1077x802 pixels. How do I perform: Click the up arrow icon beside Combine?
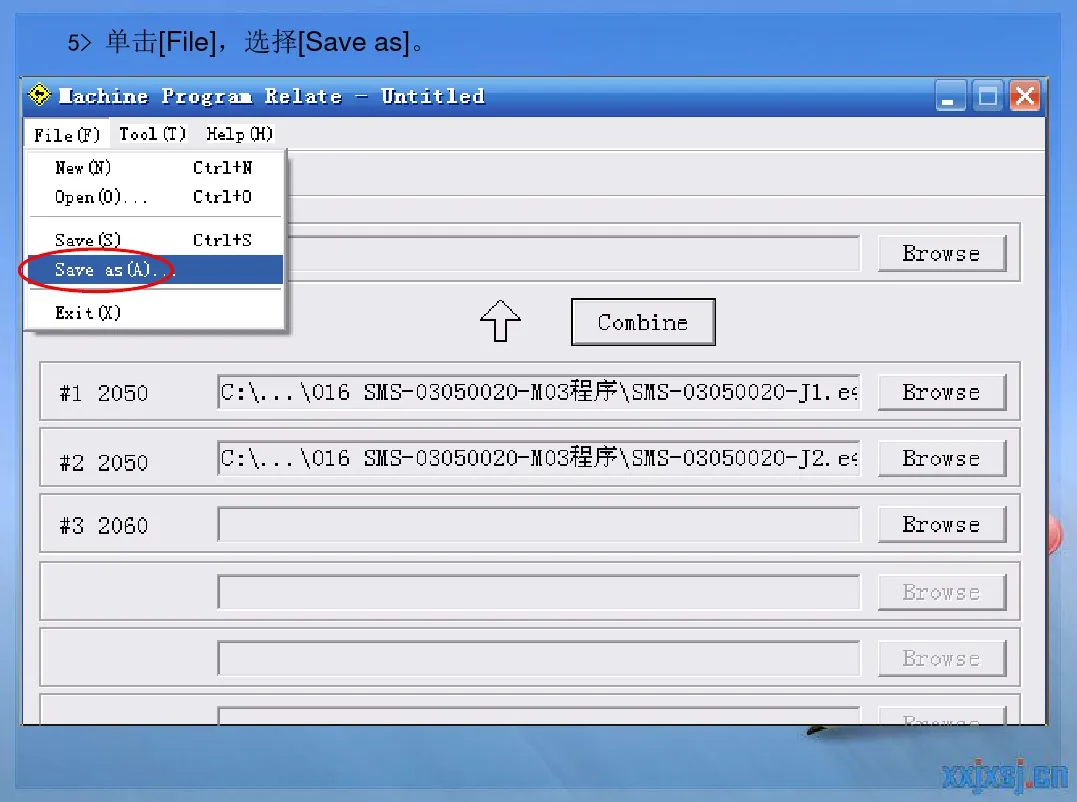(x=500, y=321)
